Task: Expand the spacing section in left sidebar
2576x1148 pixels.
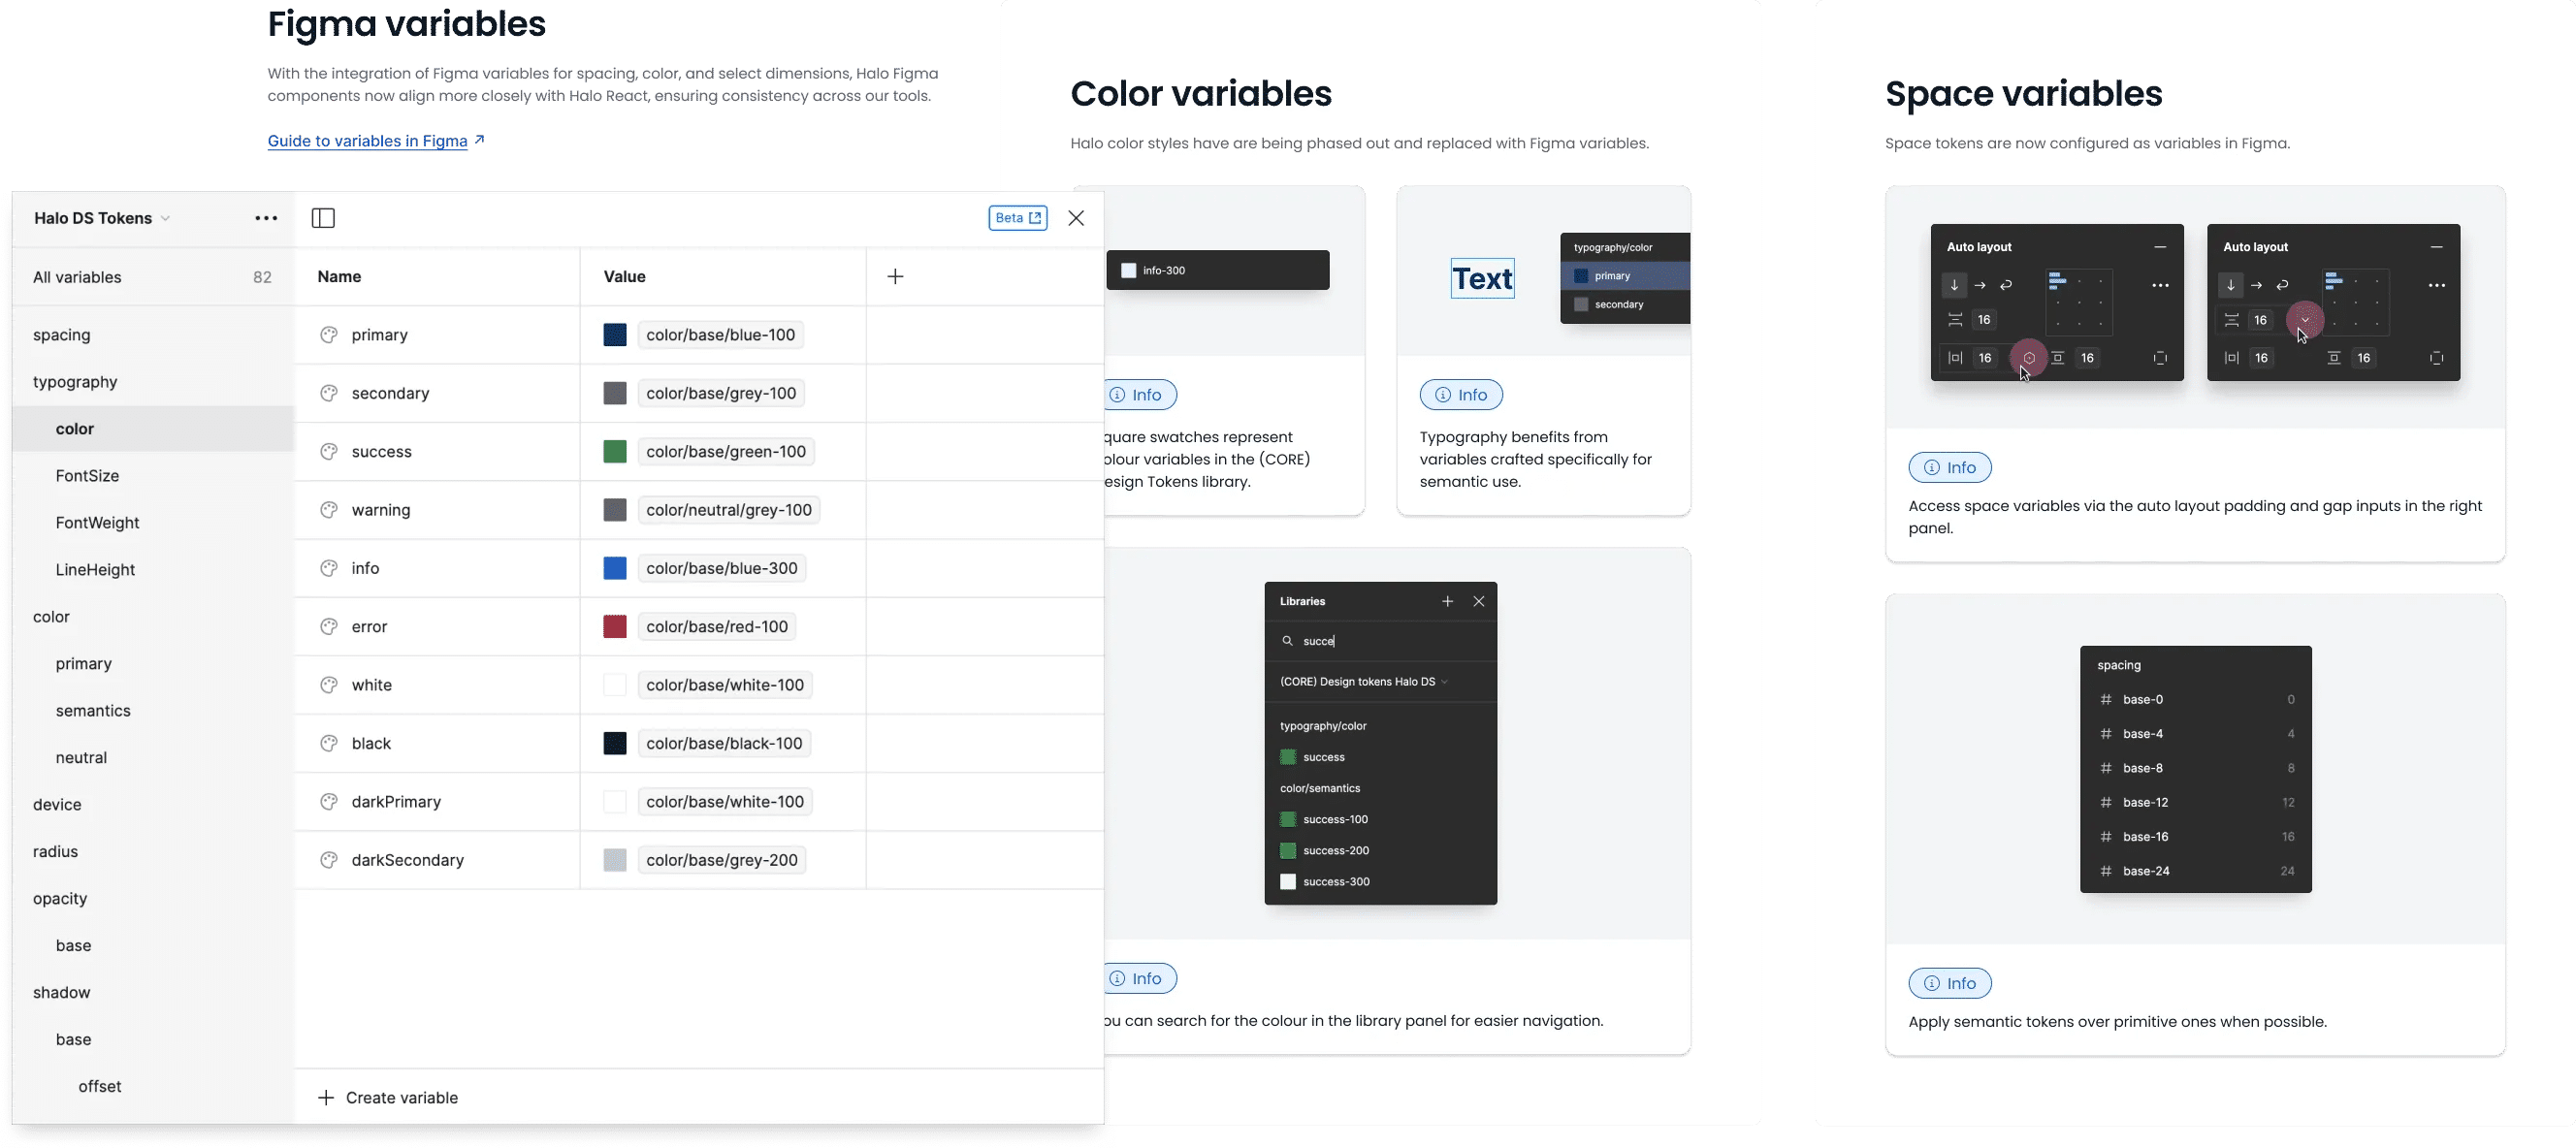Action: [61, 334]
